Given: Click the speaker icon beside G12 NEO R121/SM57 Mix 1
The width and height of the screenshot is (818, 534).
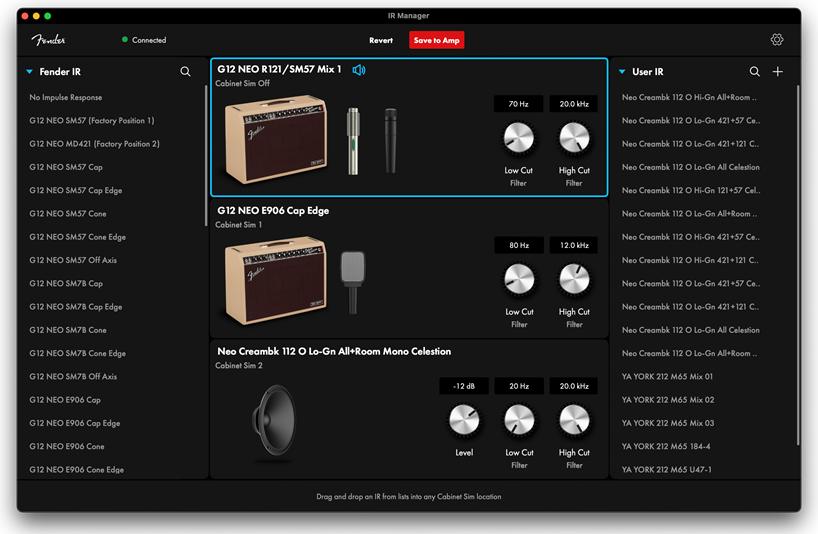Looking at the screenshot, I should tap(359, 70).
